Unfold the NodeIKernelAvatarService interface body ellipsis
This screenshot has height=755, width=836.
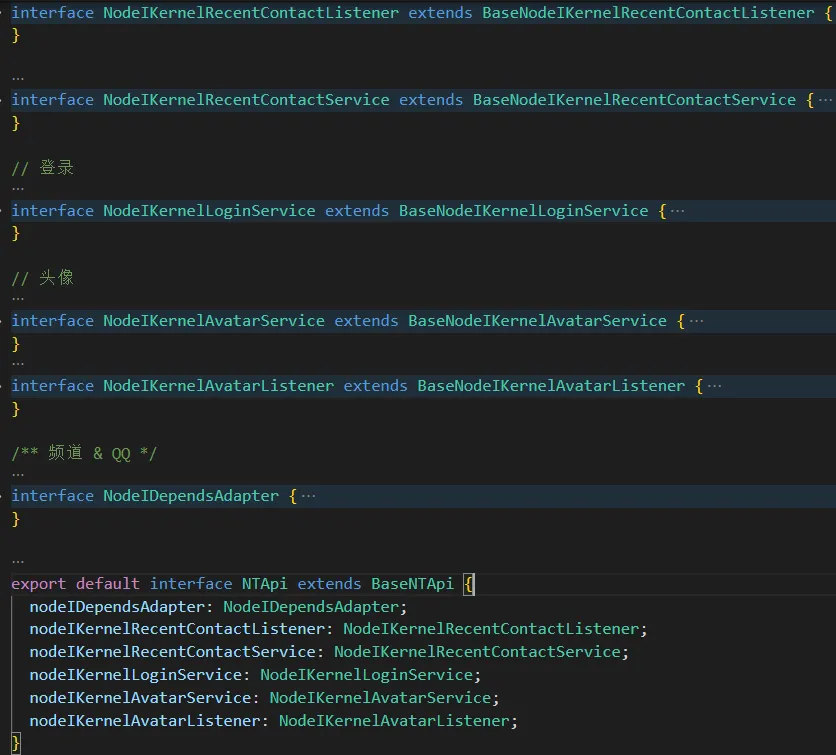[x=696, y=321]
